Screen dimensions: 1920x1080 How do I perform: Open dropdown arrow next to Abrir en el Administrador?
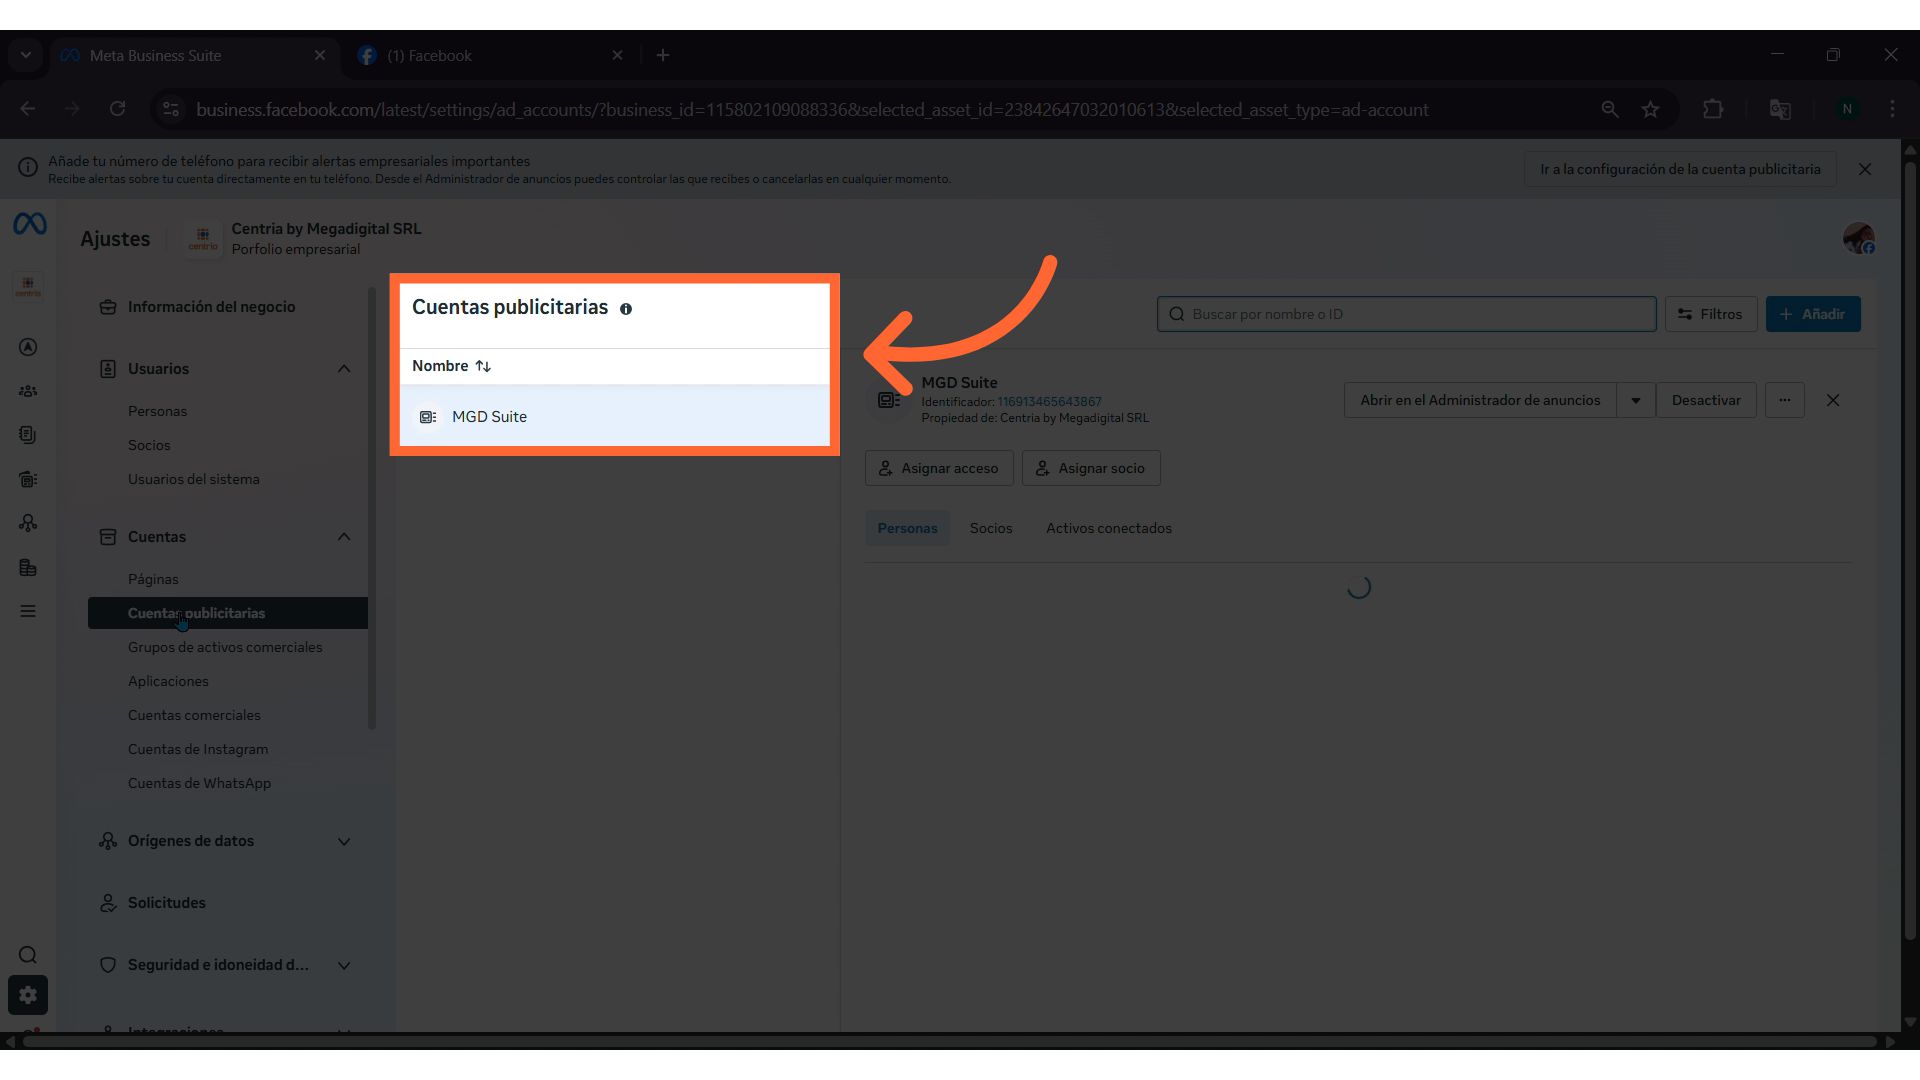click(x=1636, y=400)
